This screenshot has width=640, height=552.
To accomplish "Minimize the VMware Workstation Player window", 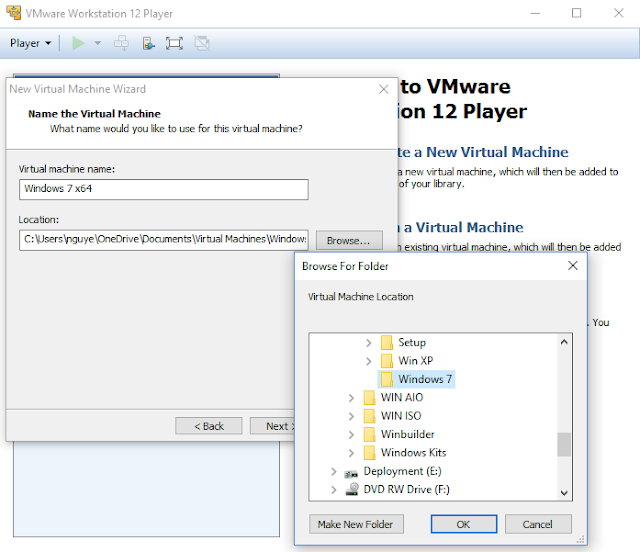I will pos(535,13).
